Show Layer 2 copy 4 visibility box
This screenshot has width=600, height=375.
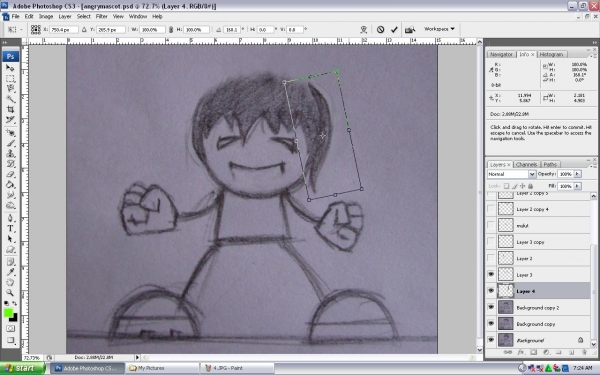coord(491,209)
